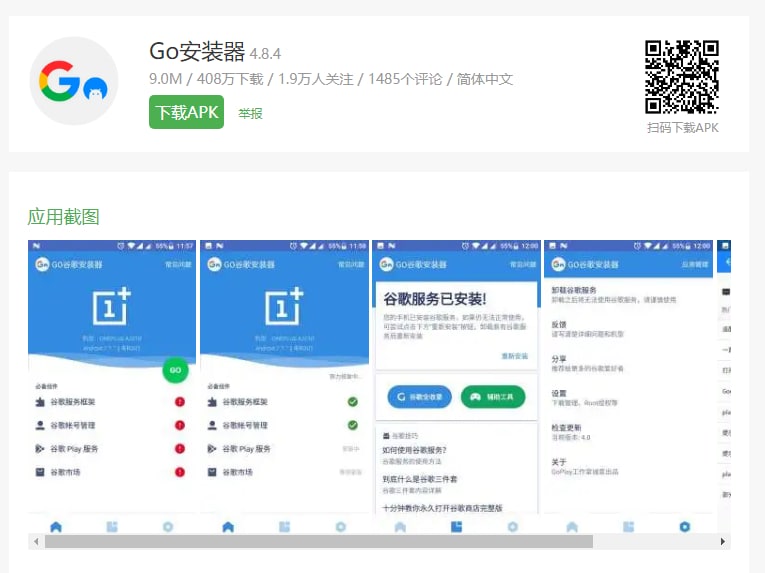This screenshot has height=573, width=765.
Task: Click the 应用截图 section heading
Action: tap(63, 217)
